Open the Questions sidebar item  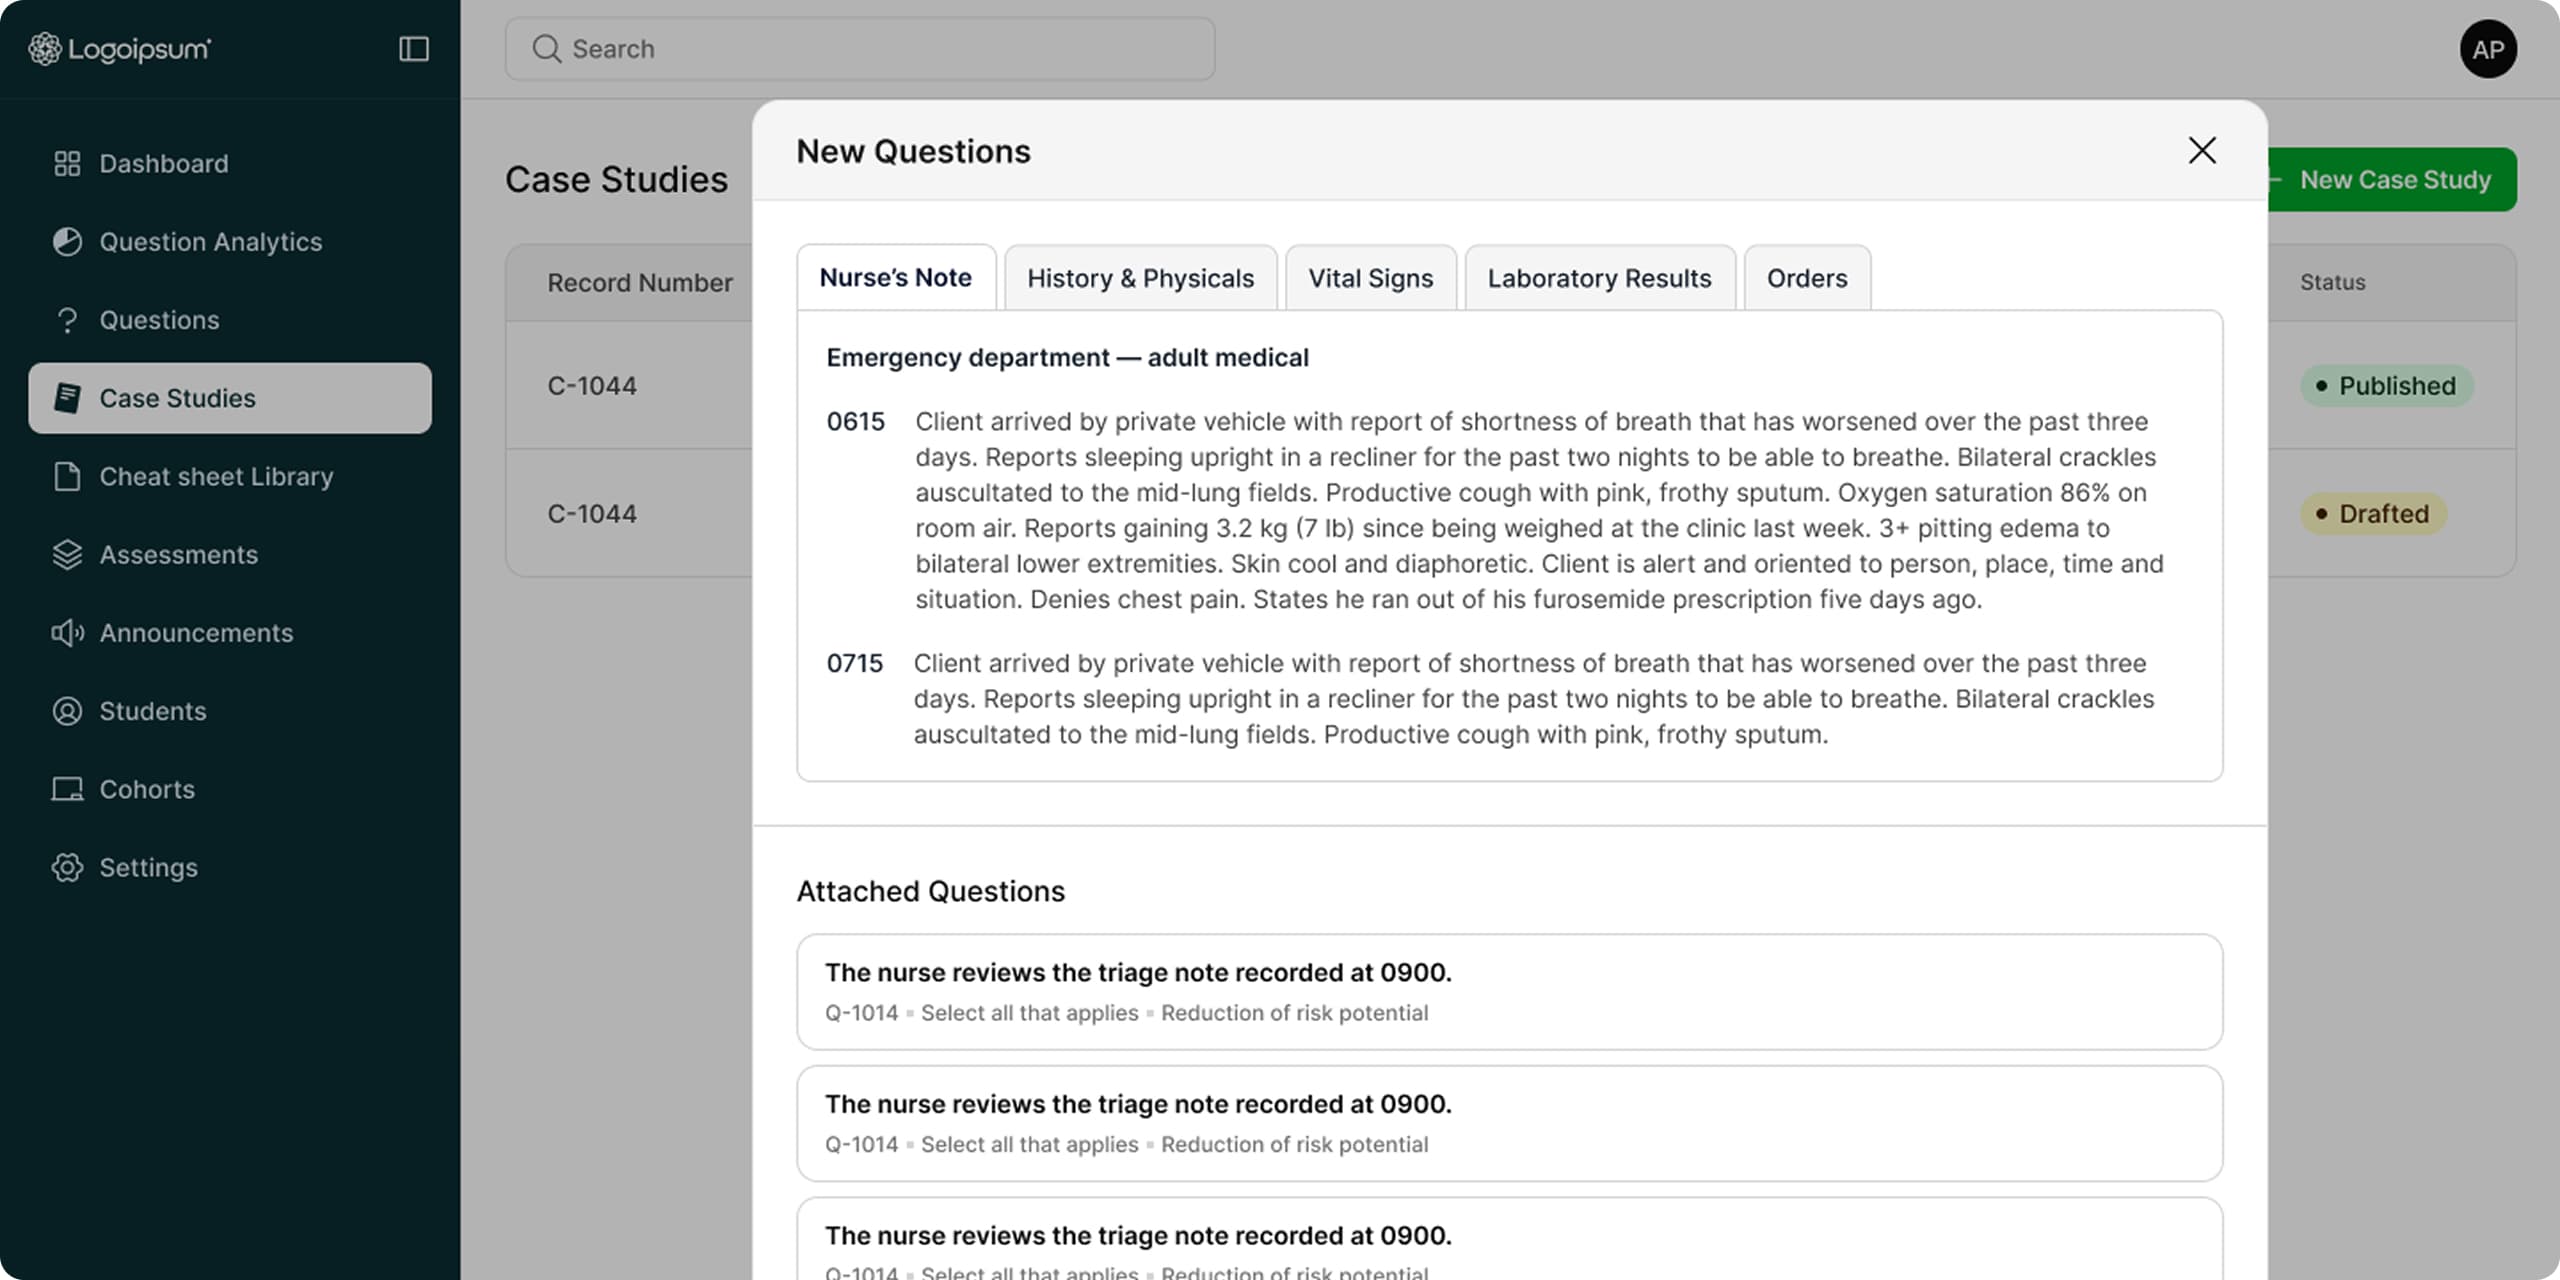click(230, 320)
